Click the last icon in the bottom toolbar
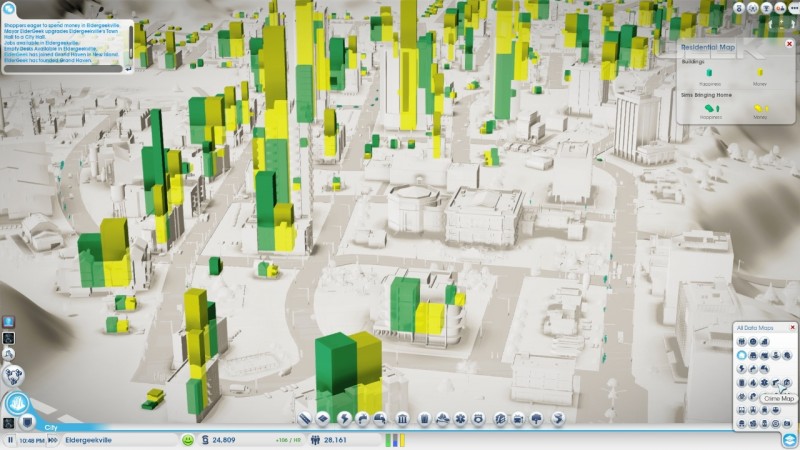This screenshot has height=450, width=800. 558,419
